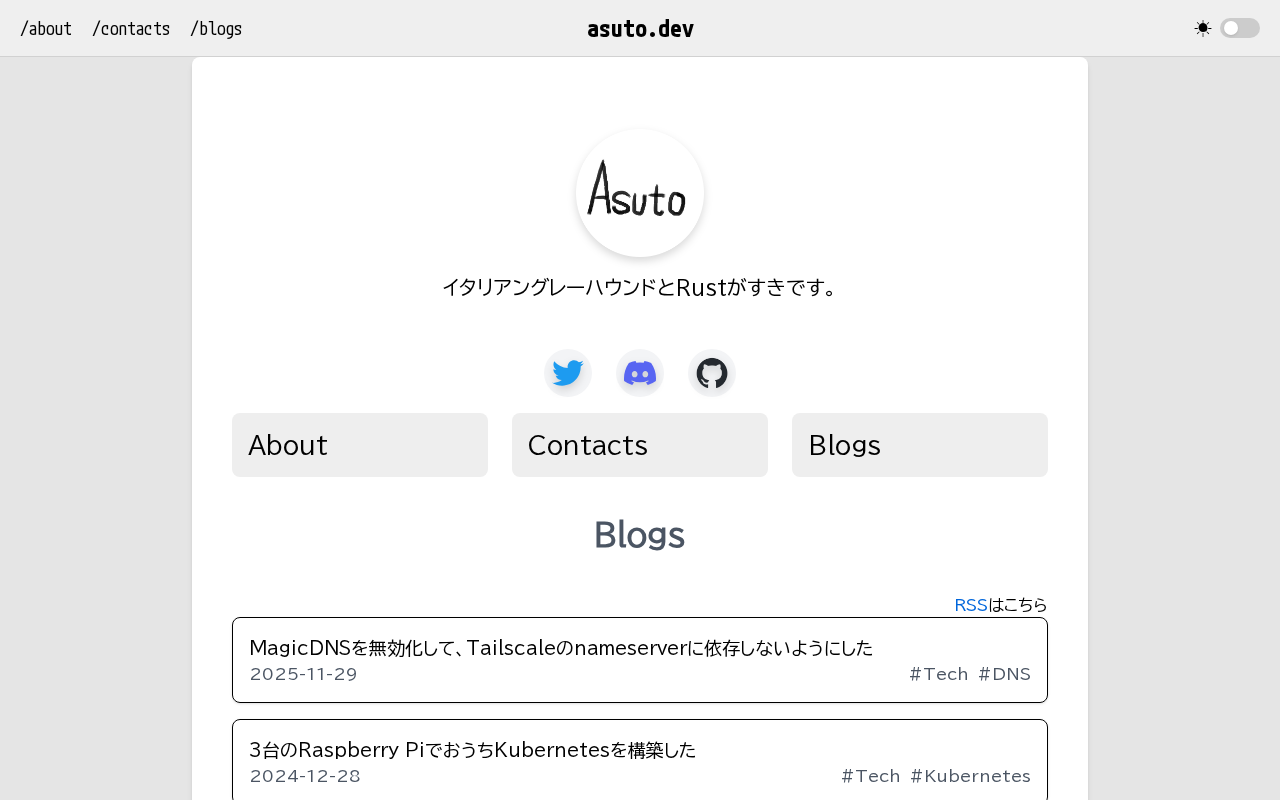
Task: Open the Raspberry Pi Kubernetes post
Action: tap(472, 750)
